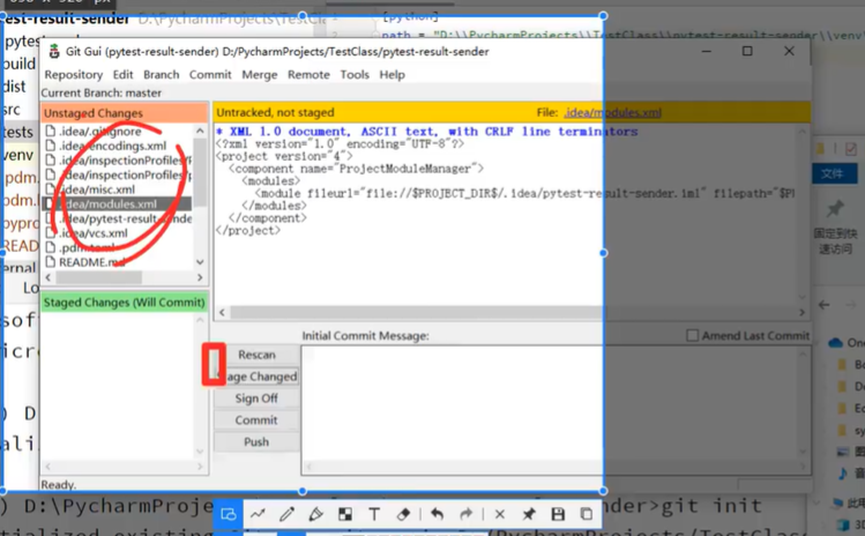Select the eraser tool
Screen dimensions: 865x536
point(403,514)
